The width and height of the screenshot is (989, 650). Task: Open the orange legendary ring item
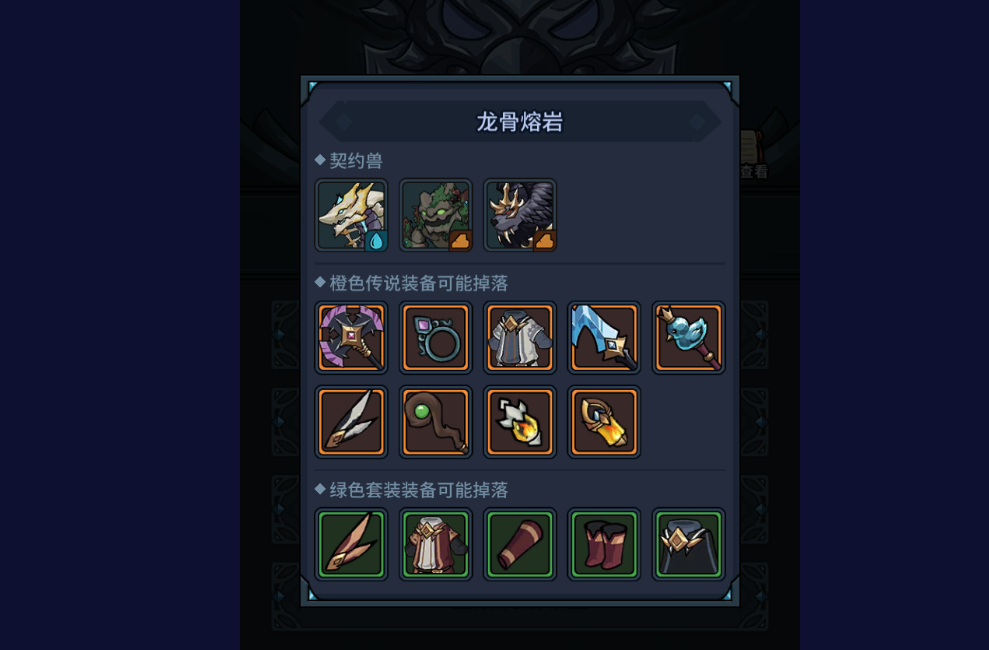436,337
